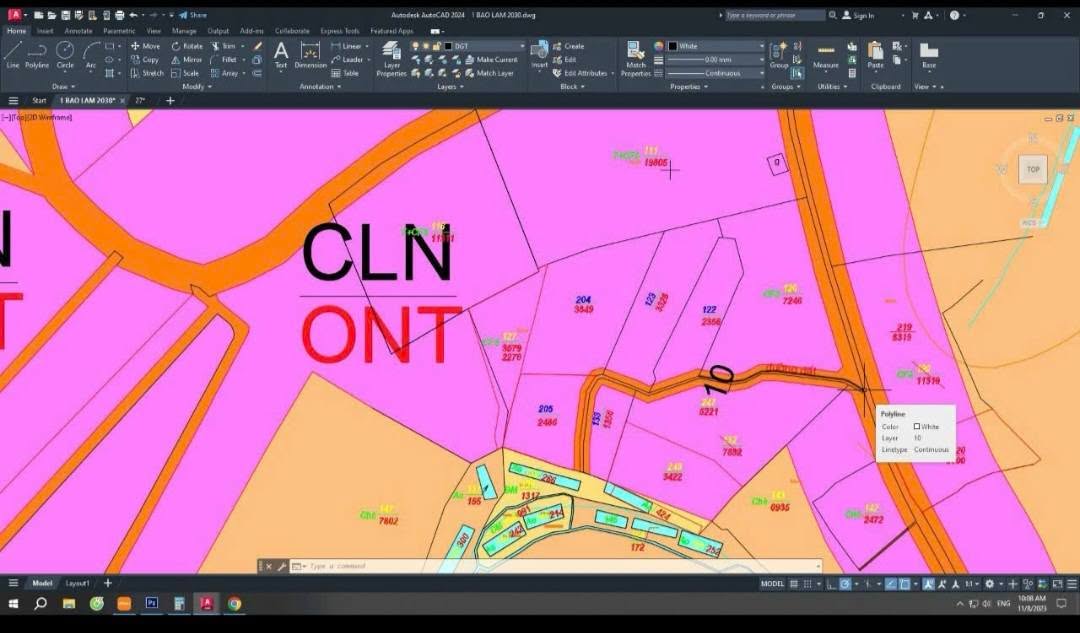The image size is (1080, 633).
Task: Open the Annotate ribbon tab
Action: point(78,31)
